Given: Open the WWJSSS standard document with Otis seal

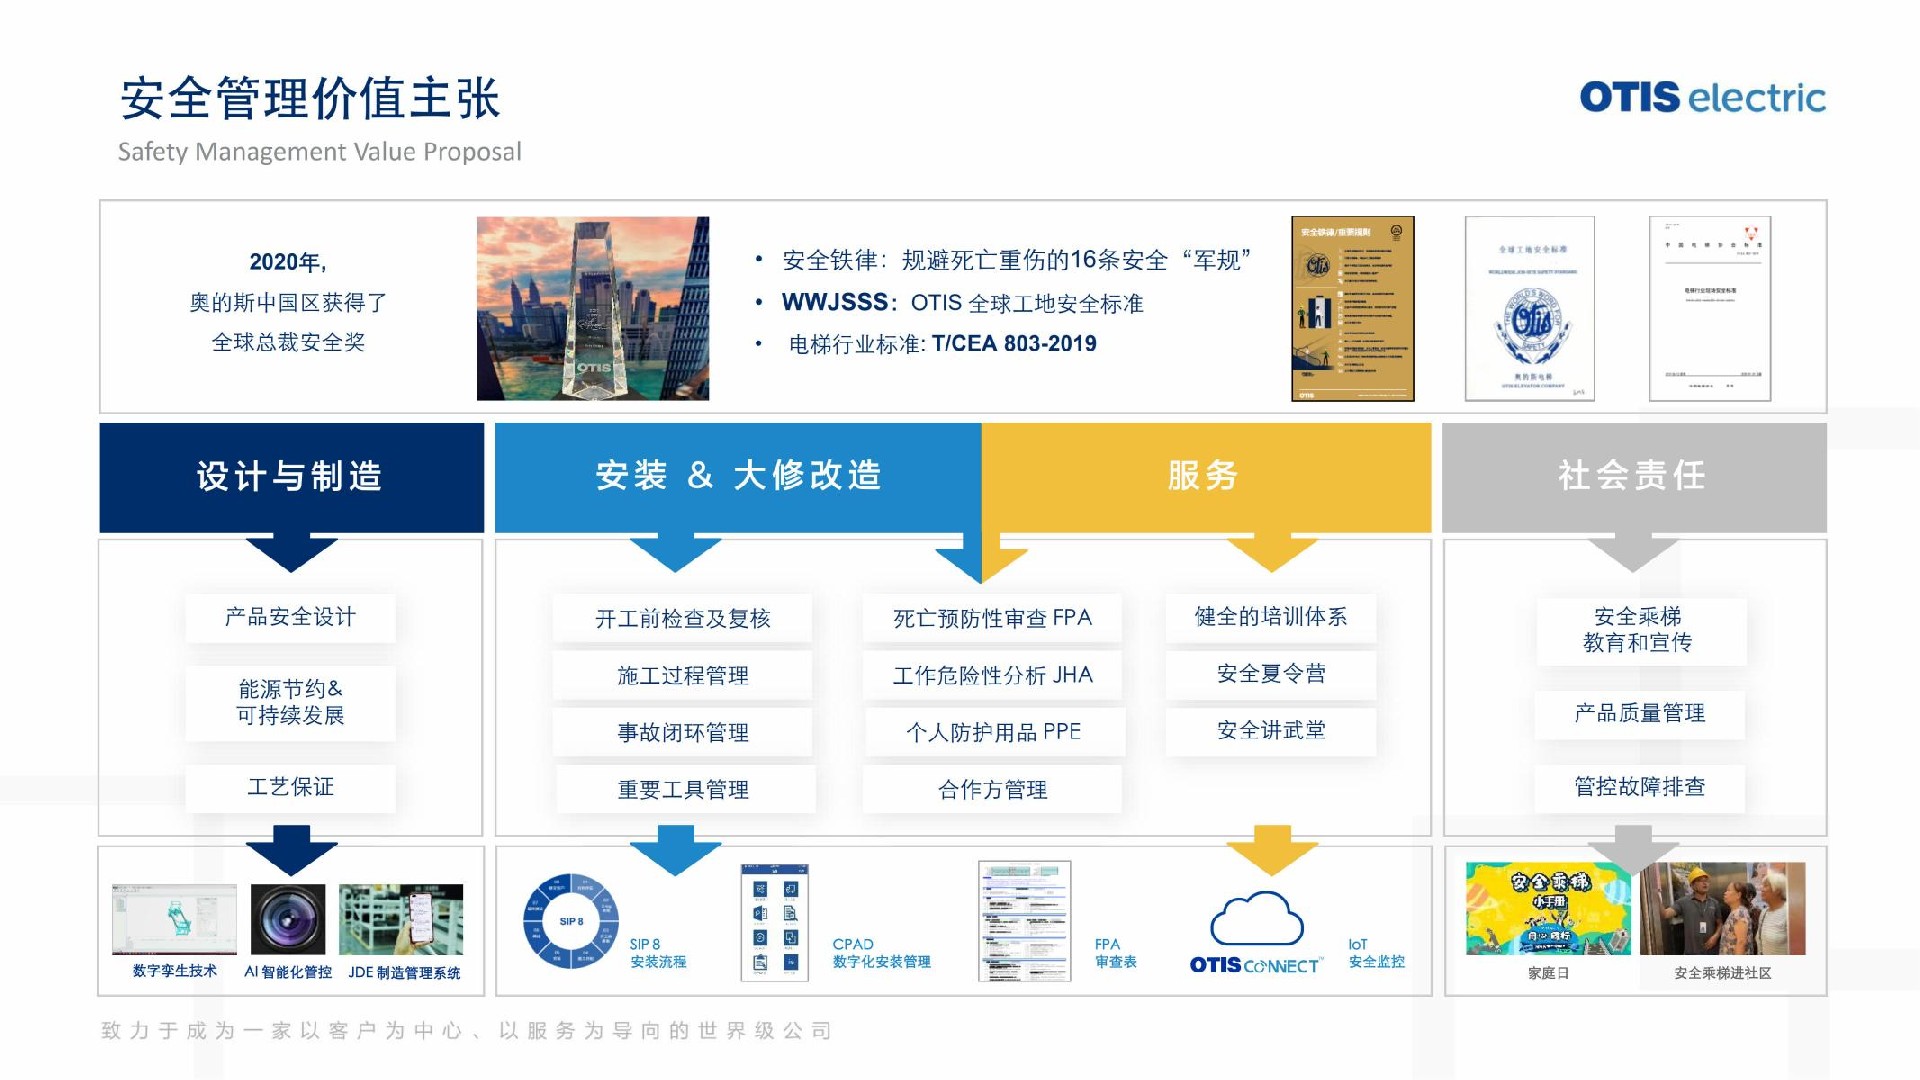Looking at the screenshot, I should coord(1530,308).
